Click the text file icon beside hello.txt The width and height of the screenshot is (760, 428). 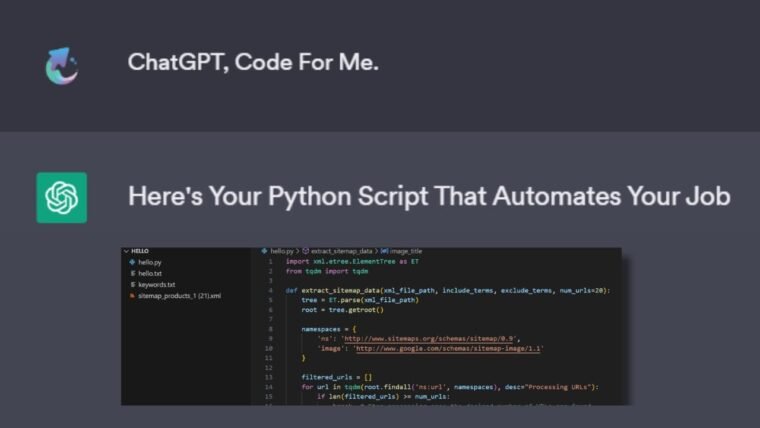(x=132, y=273)
